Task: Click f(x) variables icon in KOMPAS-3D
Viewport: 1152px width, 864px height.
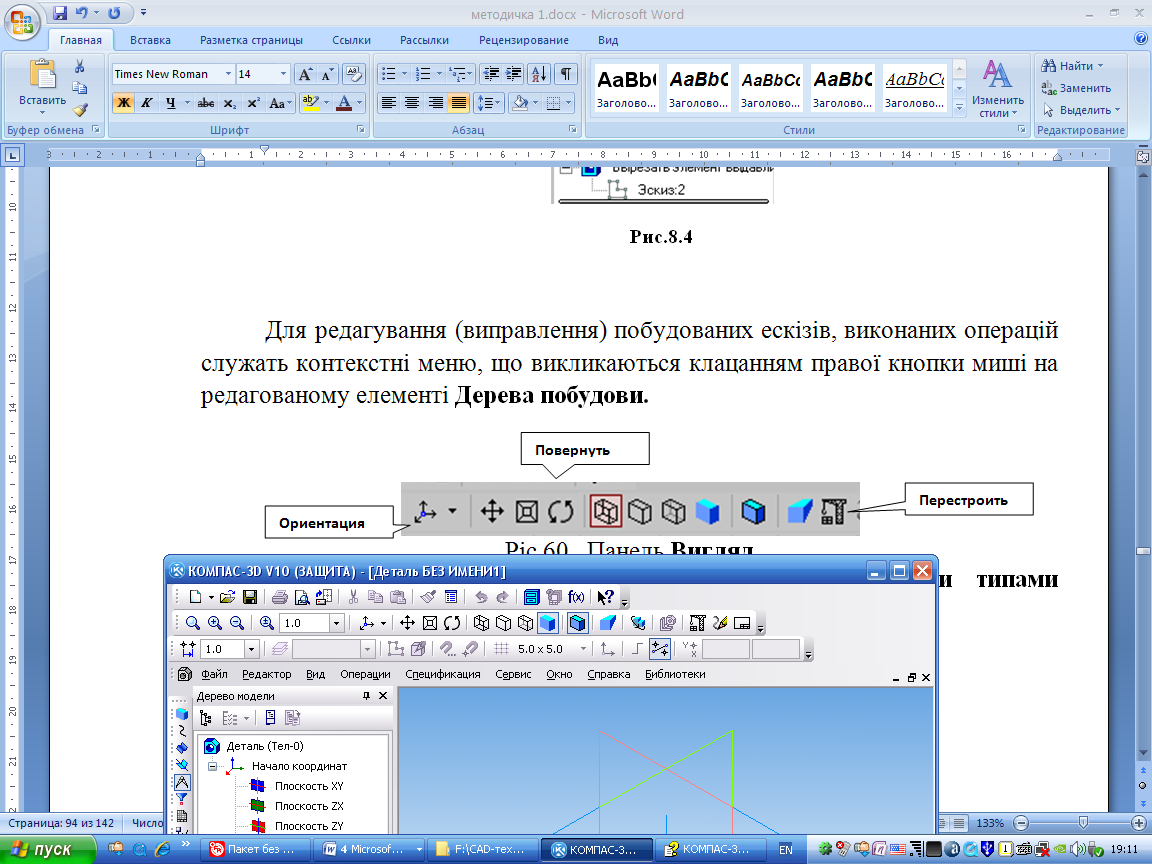Action: pos(576,597)
